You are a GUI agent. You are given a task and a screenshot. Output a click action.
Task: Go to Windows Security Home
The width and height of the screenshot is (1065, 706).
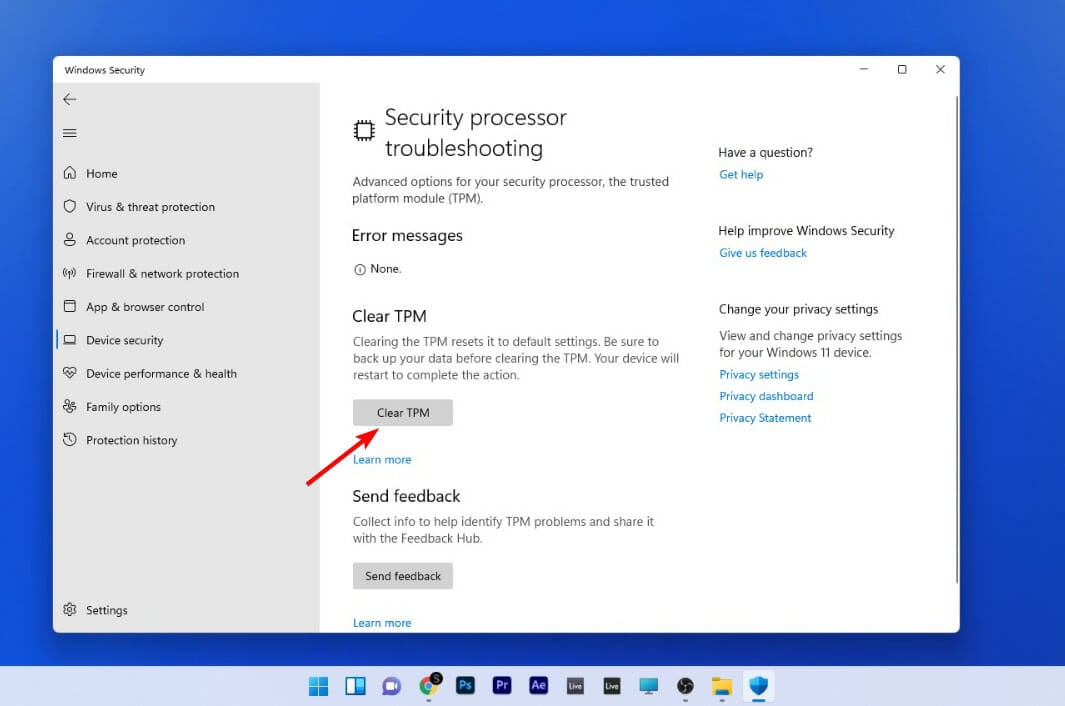(x=101, y=173)
